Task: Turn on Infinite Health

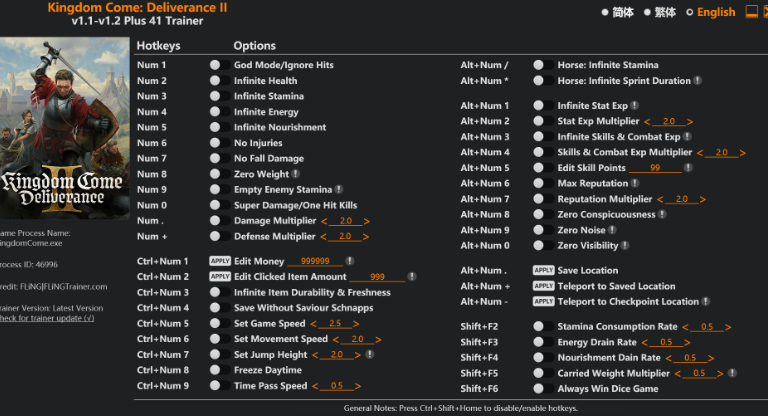Action: tap(215, 81)
